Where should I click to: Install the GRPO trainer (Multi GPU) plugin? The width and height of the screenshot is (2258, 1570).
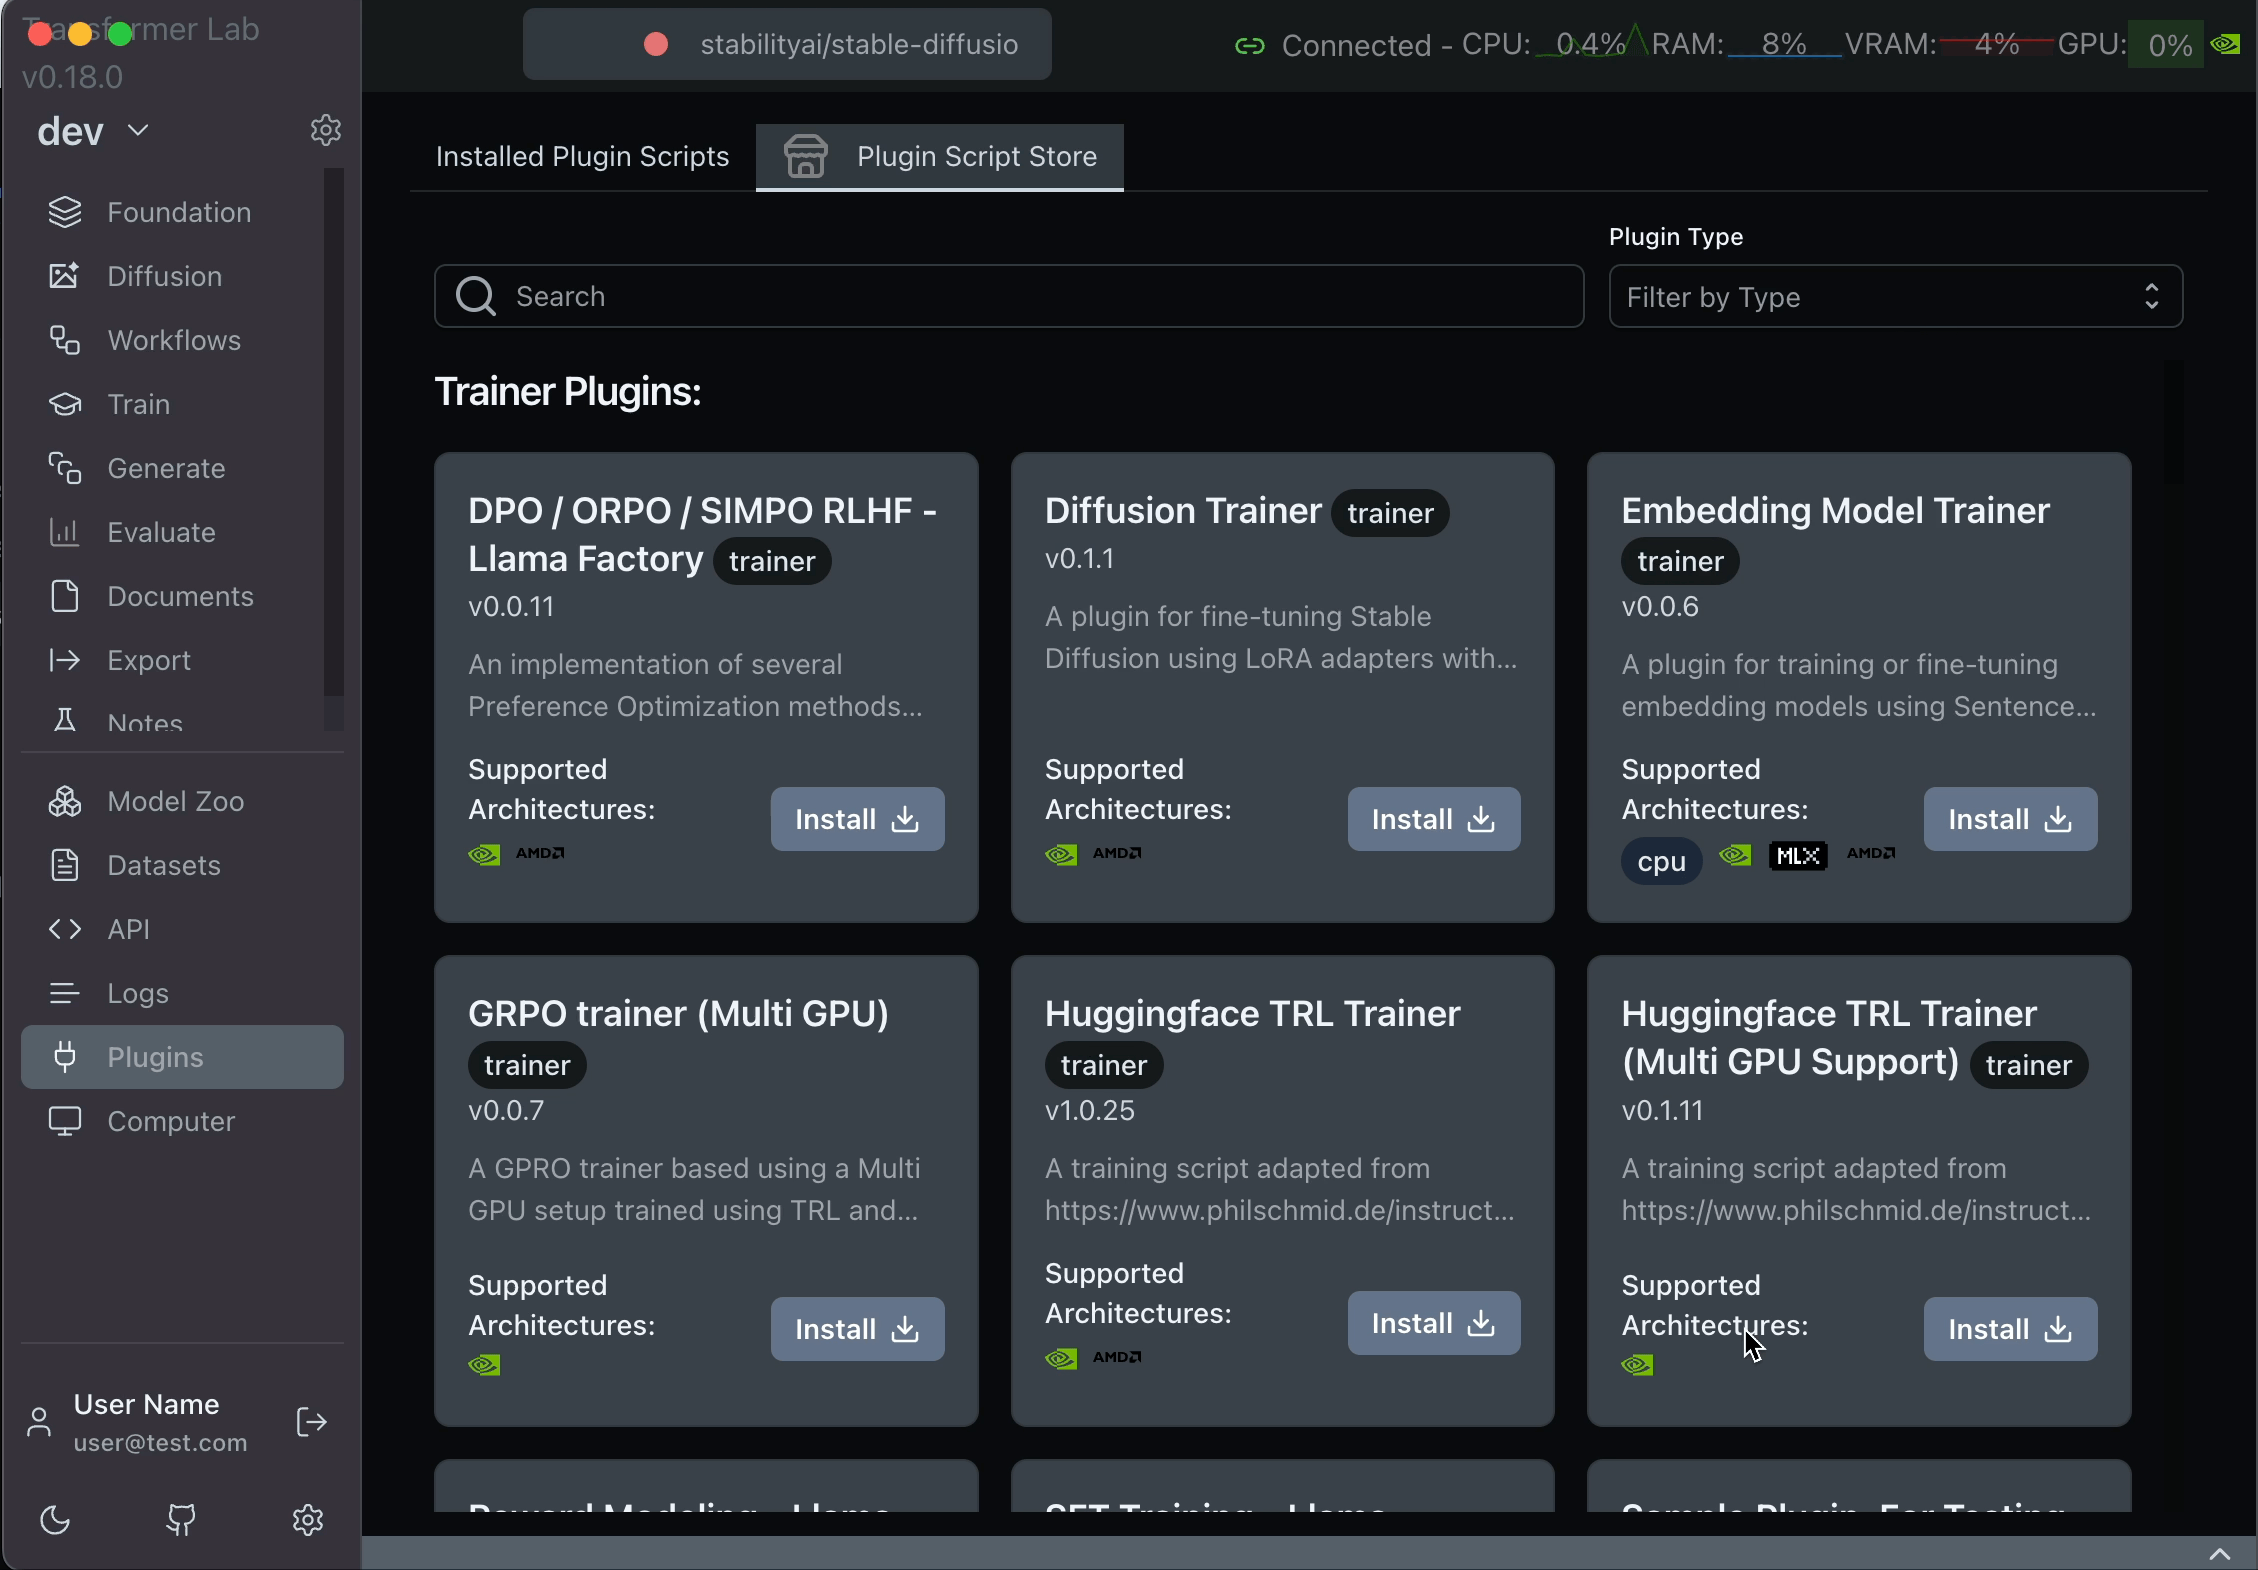pyautogui.click(x=856, y=1329)
